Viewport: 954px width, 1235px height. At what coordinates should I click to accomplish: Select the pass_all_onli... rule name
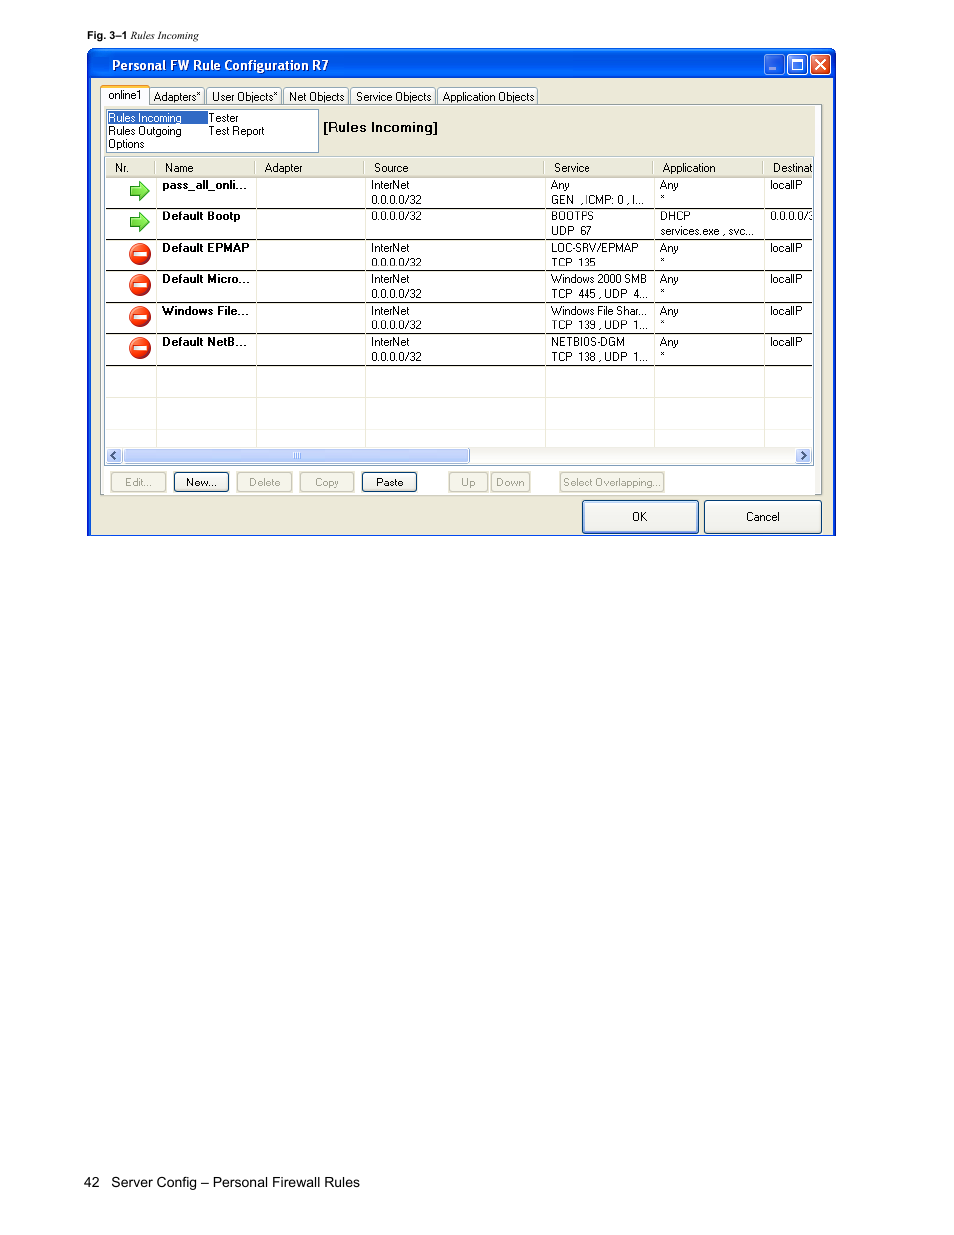coord(204,185)
